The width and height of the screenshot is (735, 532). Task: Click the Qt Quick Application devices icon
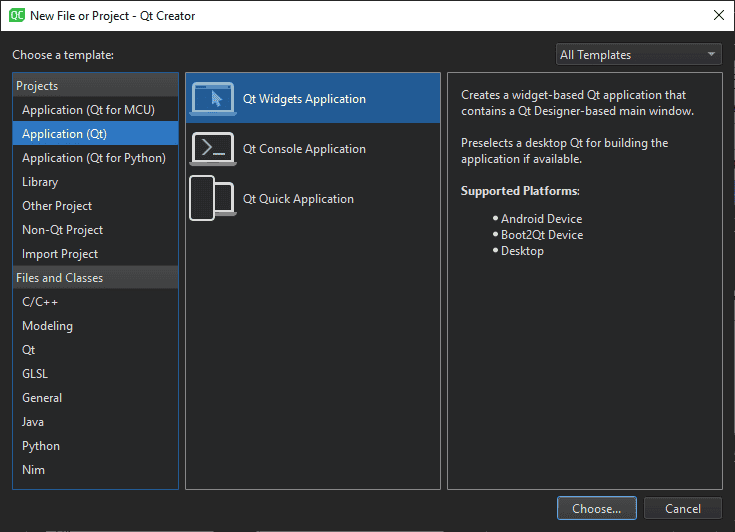213,198
